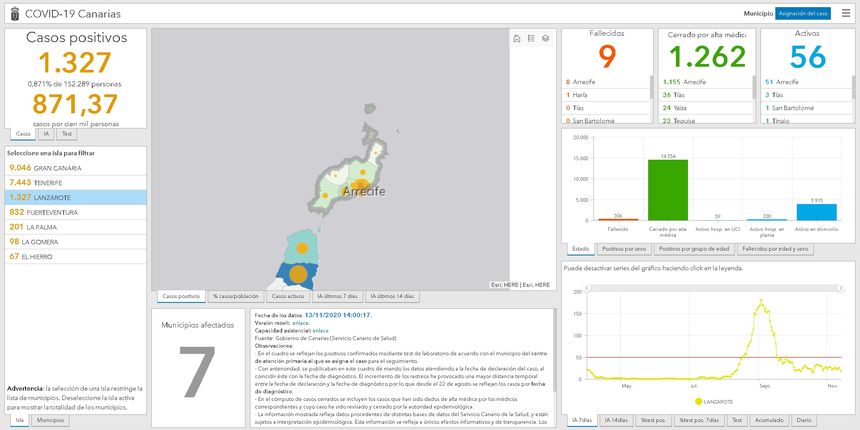
Task: Open the hamburger menu in header
Action: pos(846,14)
